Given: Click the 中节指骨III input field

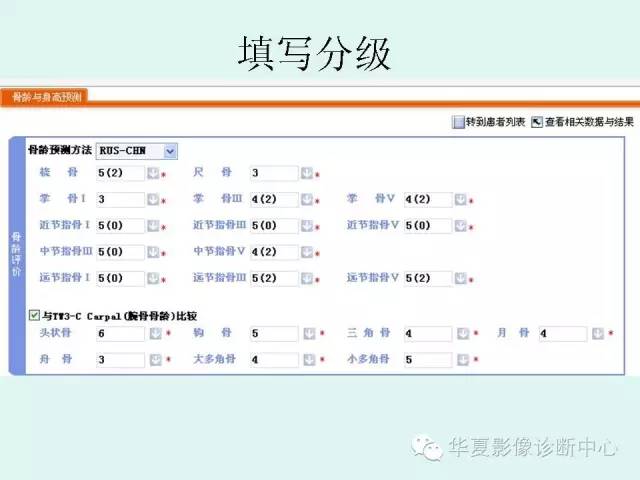Looking at the screenshot, I should coord(120,252).
